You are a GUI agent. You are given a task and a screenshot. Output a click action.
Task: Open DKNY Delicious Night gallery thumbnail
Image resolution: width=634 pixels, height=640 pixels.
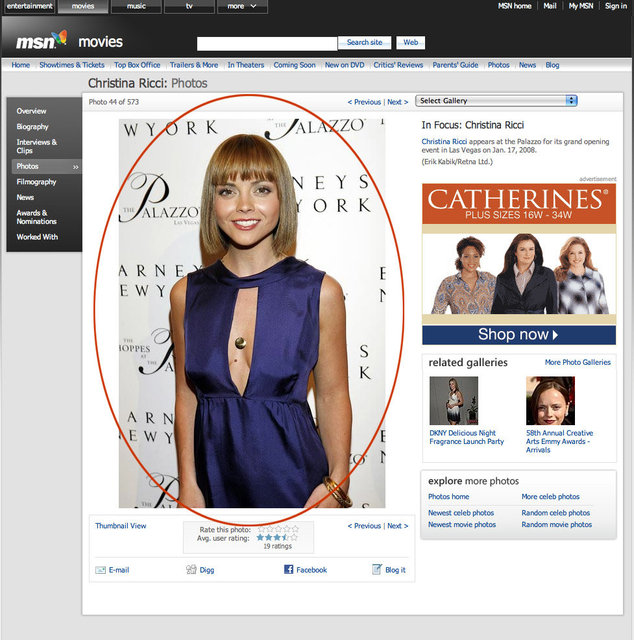click(453, 401)
